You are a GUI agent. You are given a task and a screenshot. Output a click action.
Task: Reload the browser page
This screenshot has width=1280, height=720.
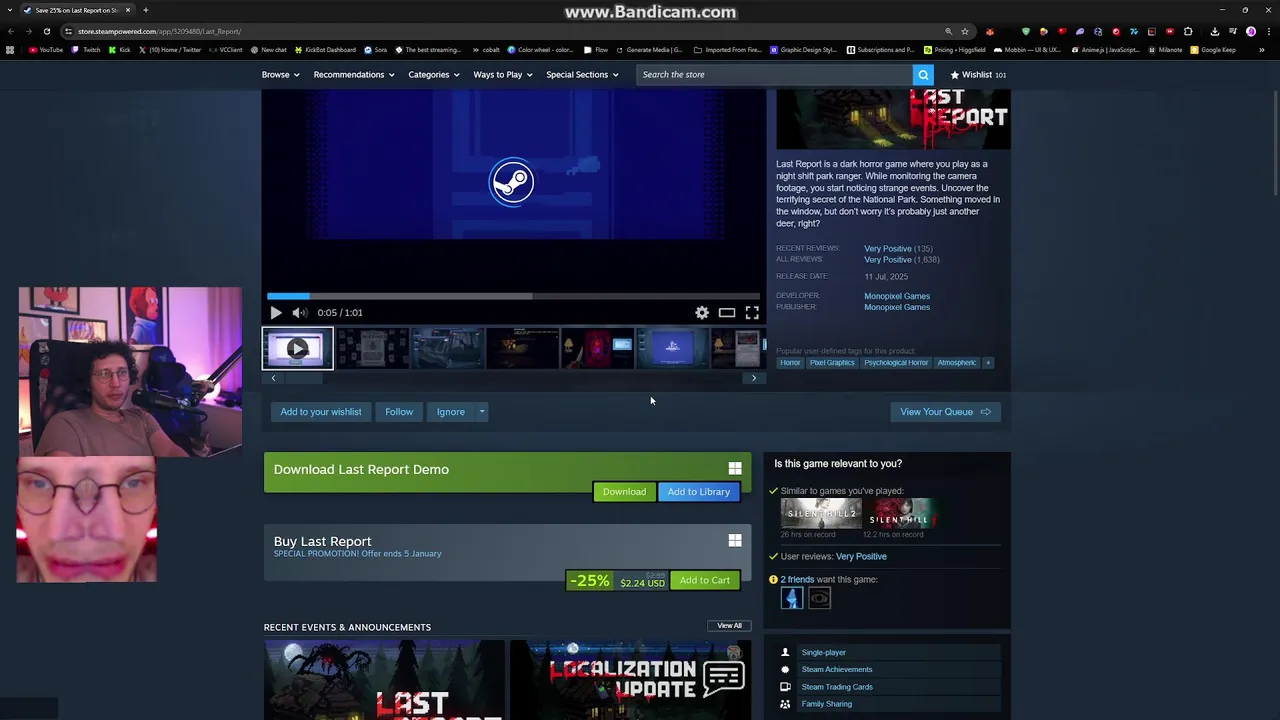[x=46, y=31]
